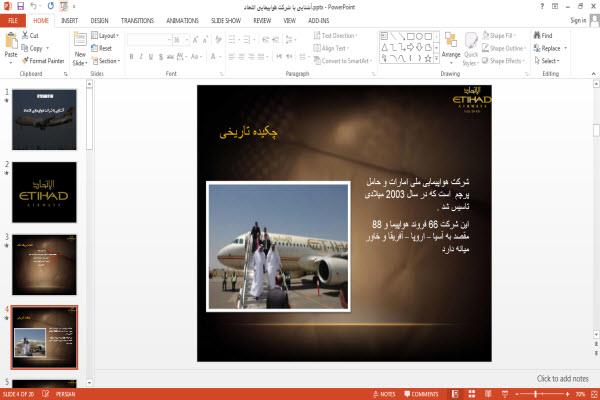The width and height of the screenshot is (600, 400).
Task: Click zoom in plus button
Action: click(567, 394)
